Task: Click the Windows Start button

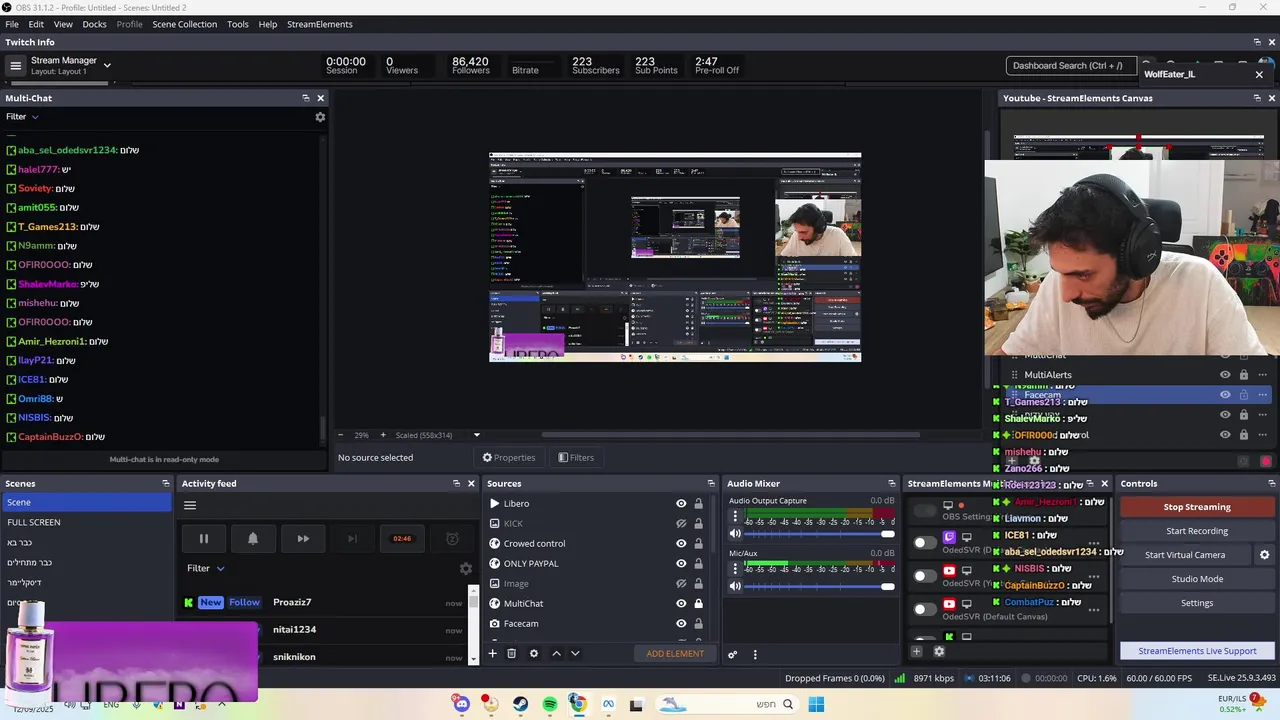Action: coord(816,704)
